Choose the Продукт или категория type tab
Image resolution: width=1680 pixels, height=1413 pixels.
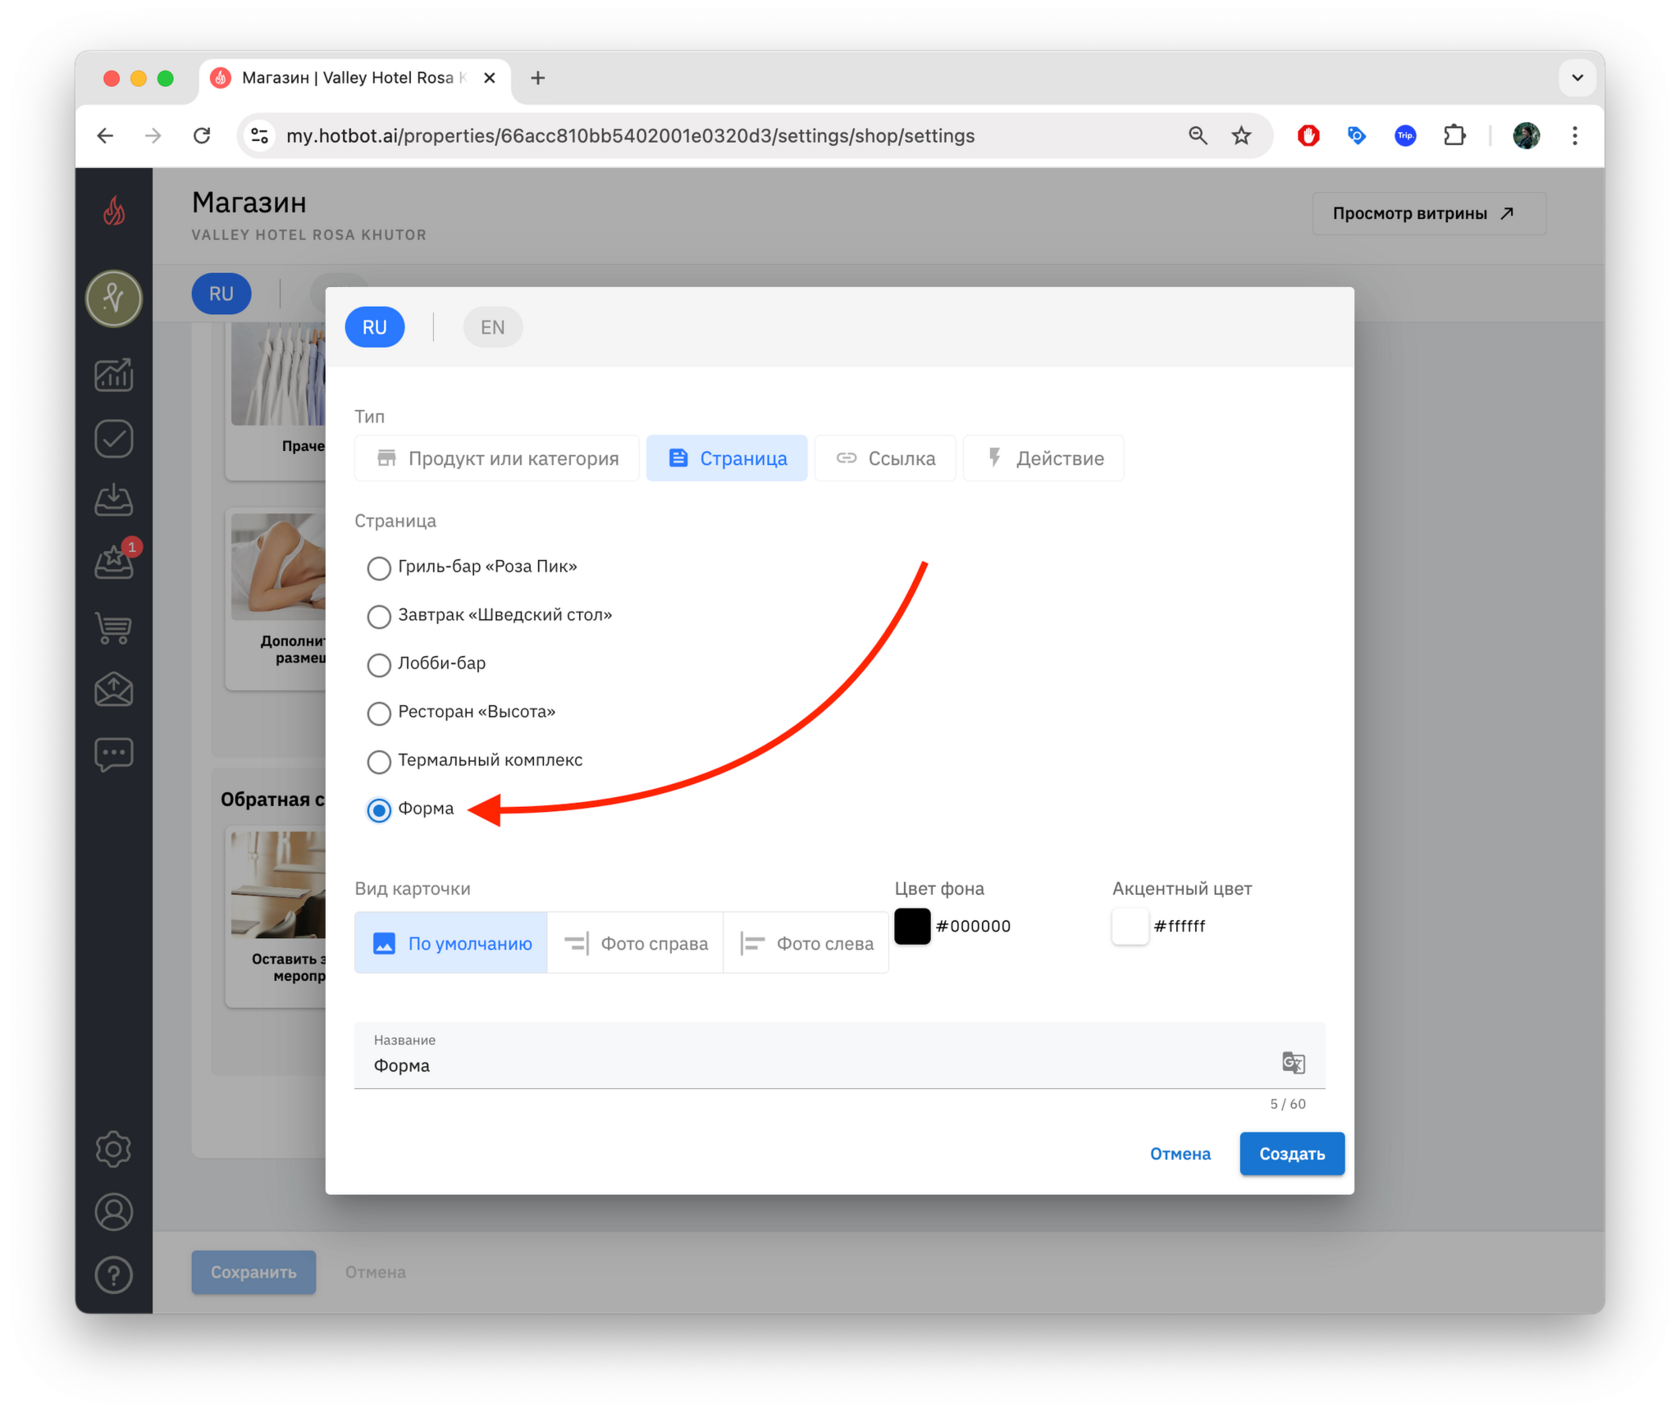point(497,458)
